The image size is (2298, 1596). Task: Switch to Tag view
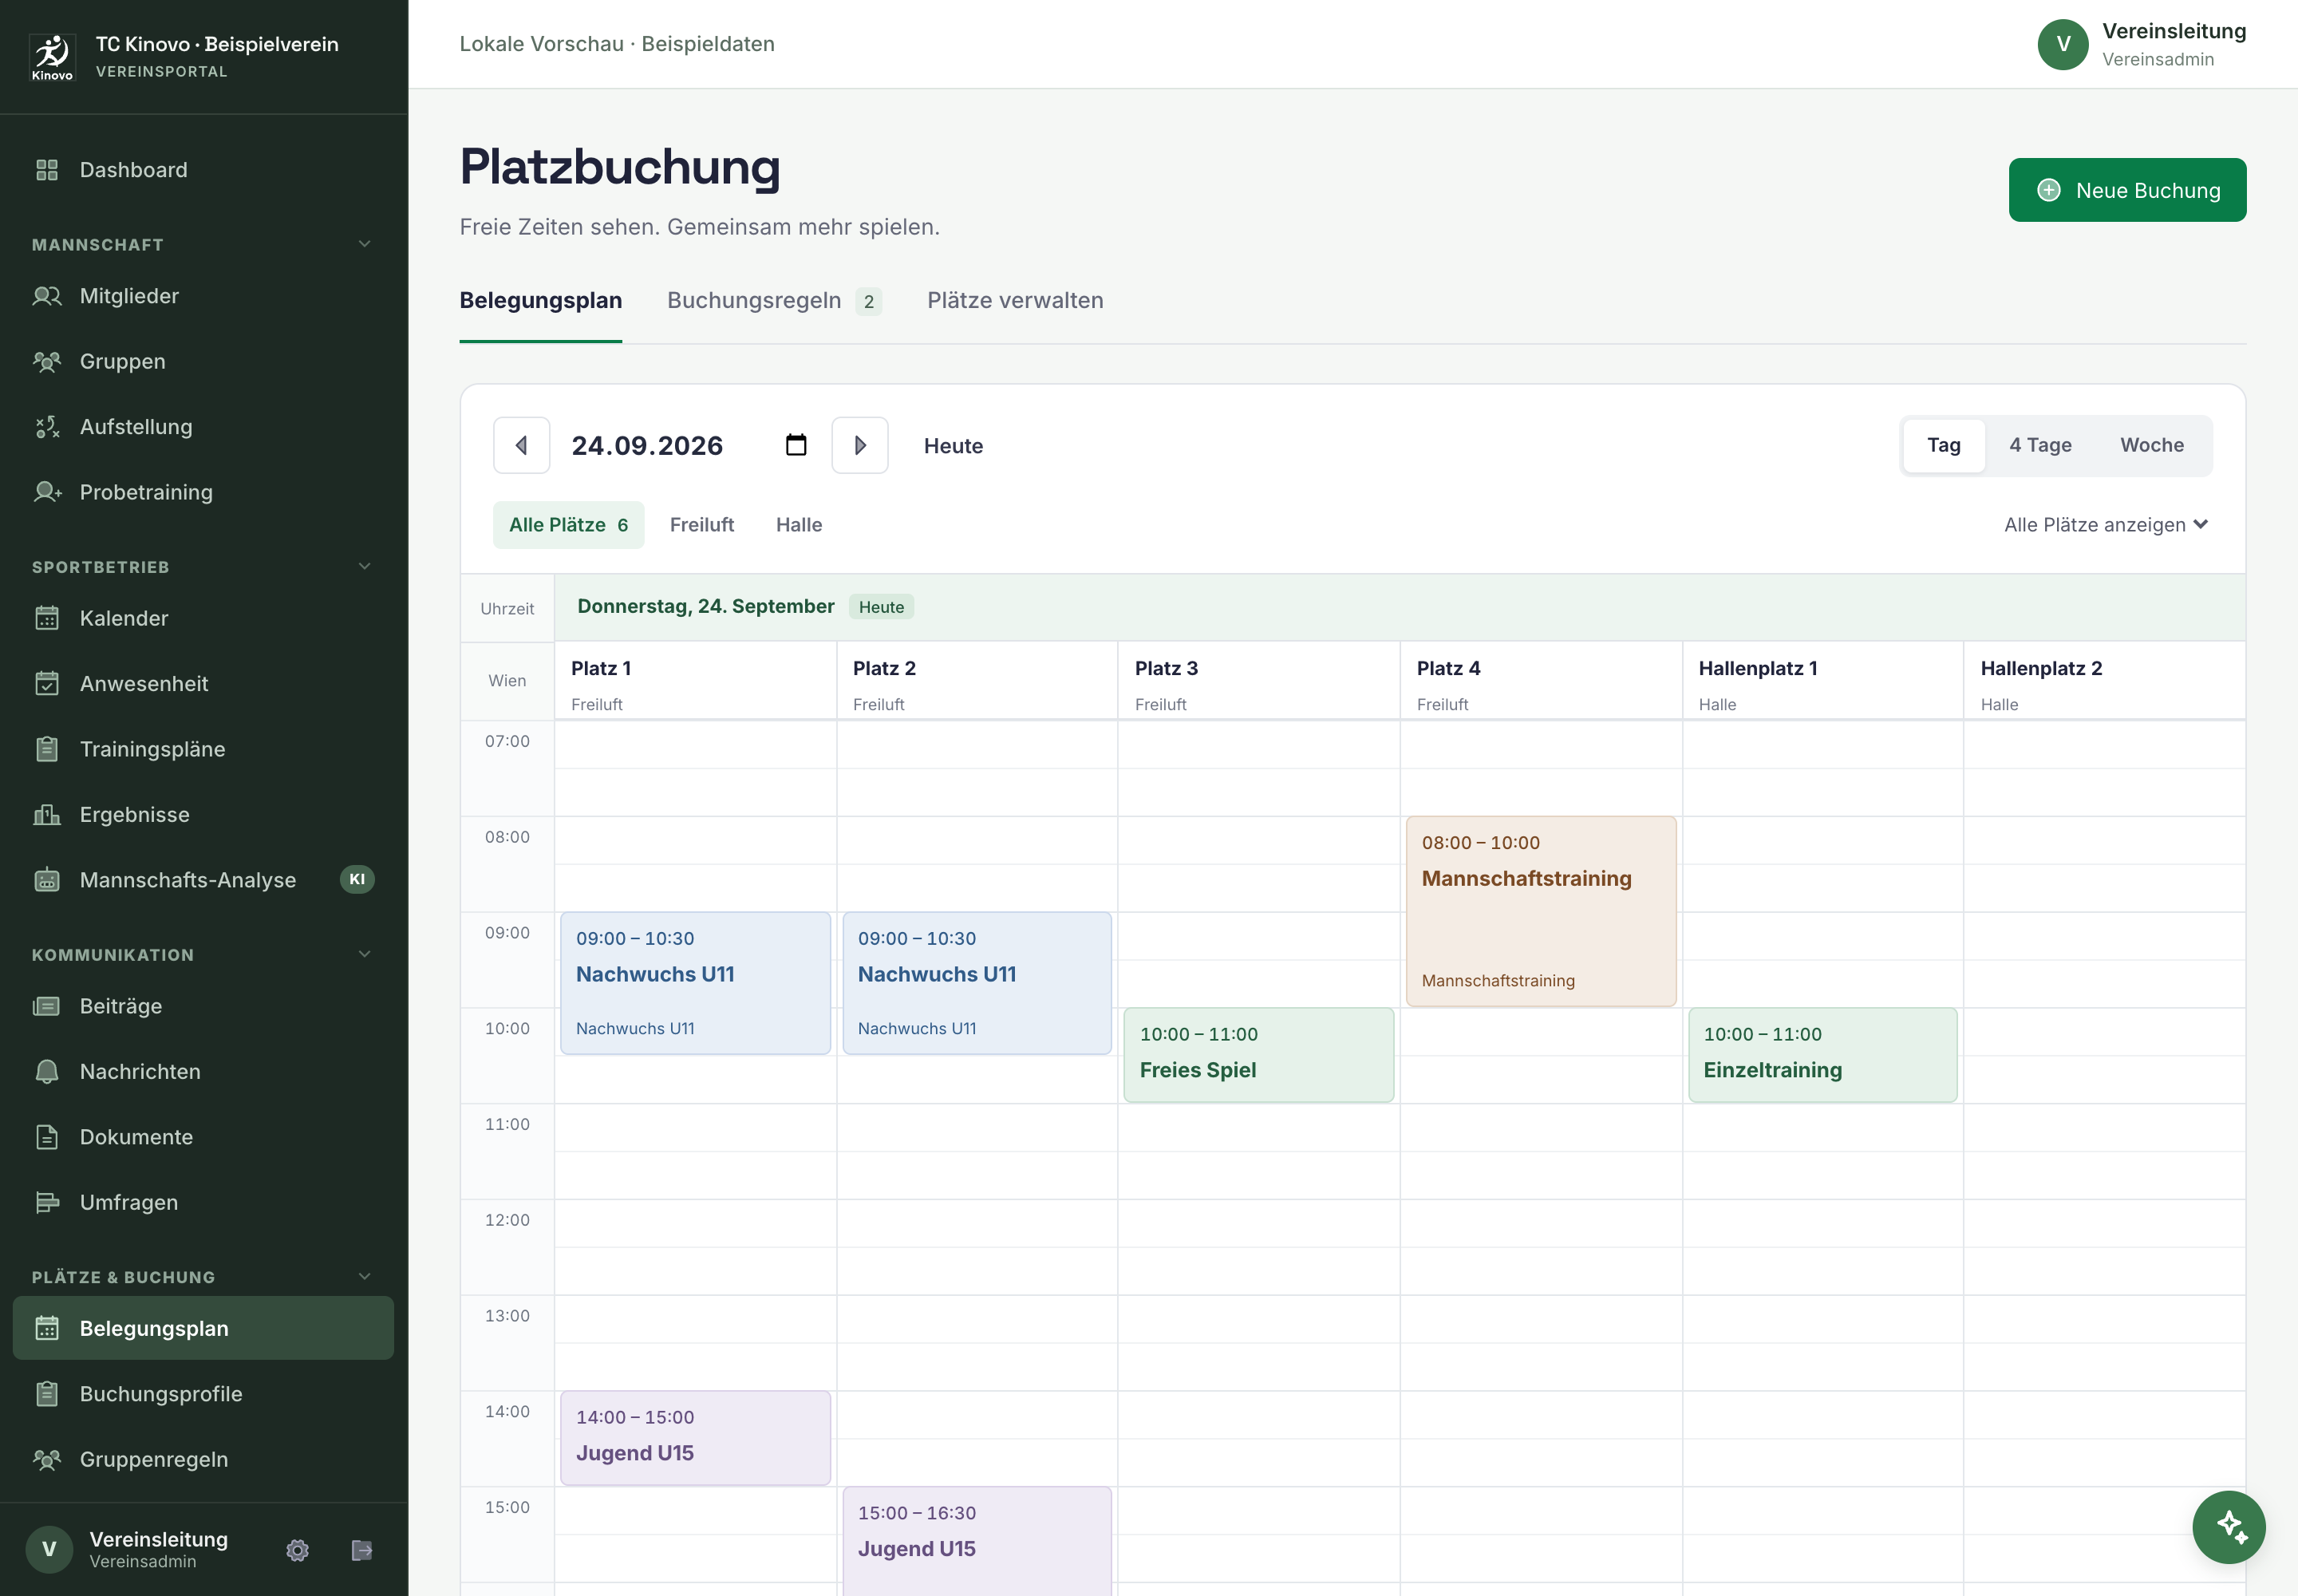pyautogui.click(x=1943, y=445)
